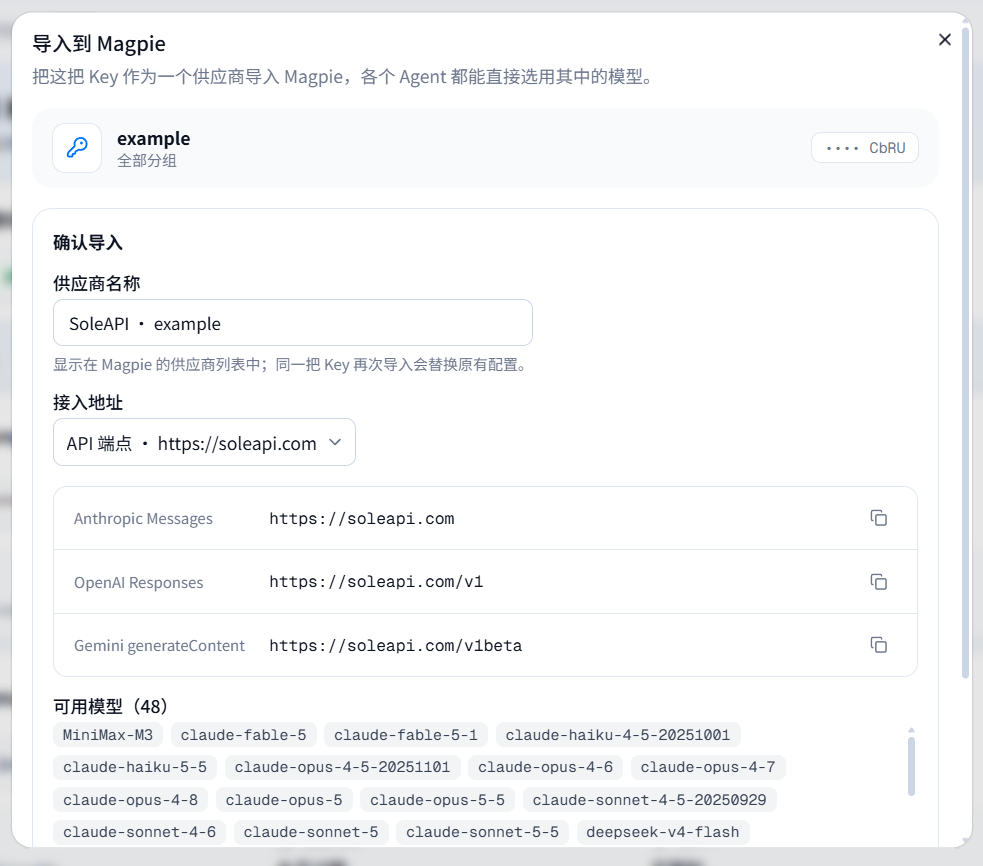This screenshot has height=866, width=983.
Task: Select the claude-opus-5 model chip
Action: tap(284, 800)
